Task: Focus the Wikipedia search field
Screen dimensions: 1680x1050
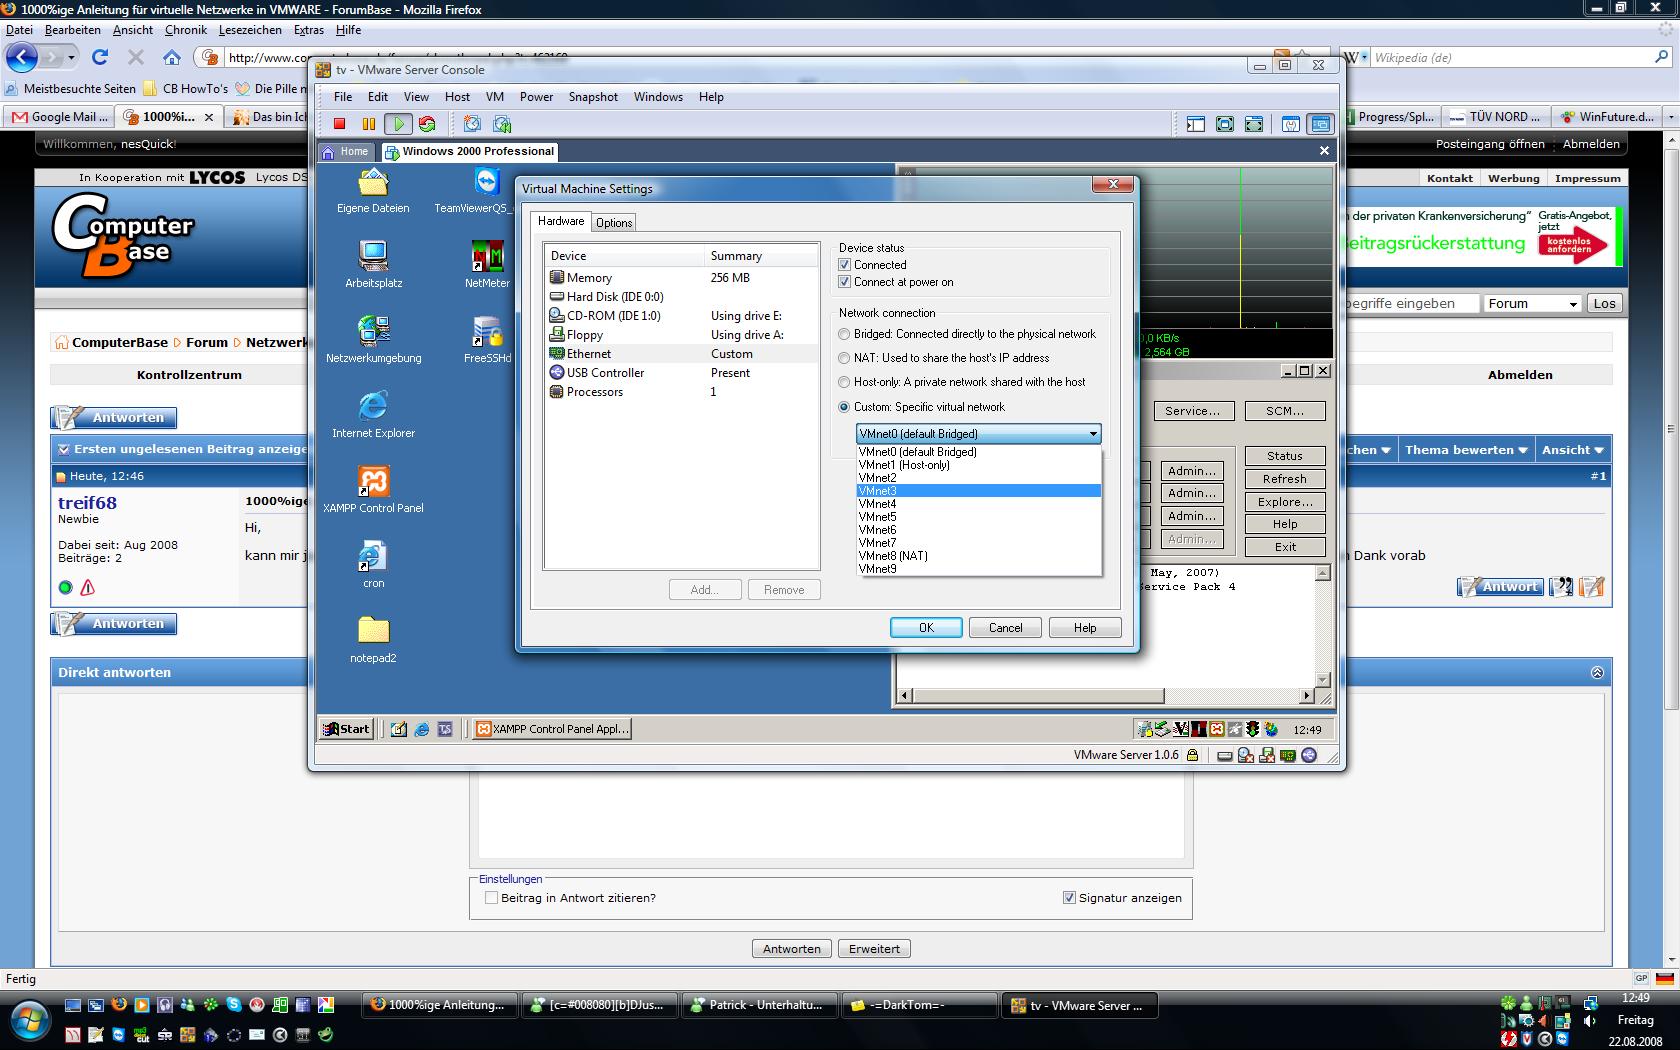Action: pos(1510,57)
